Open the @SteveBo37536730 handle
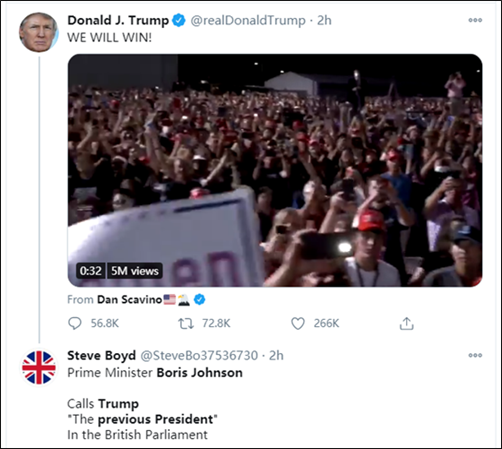Screen dimensions: 502x449 [x=199, y=356]
